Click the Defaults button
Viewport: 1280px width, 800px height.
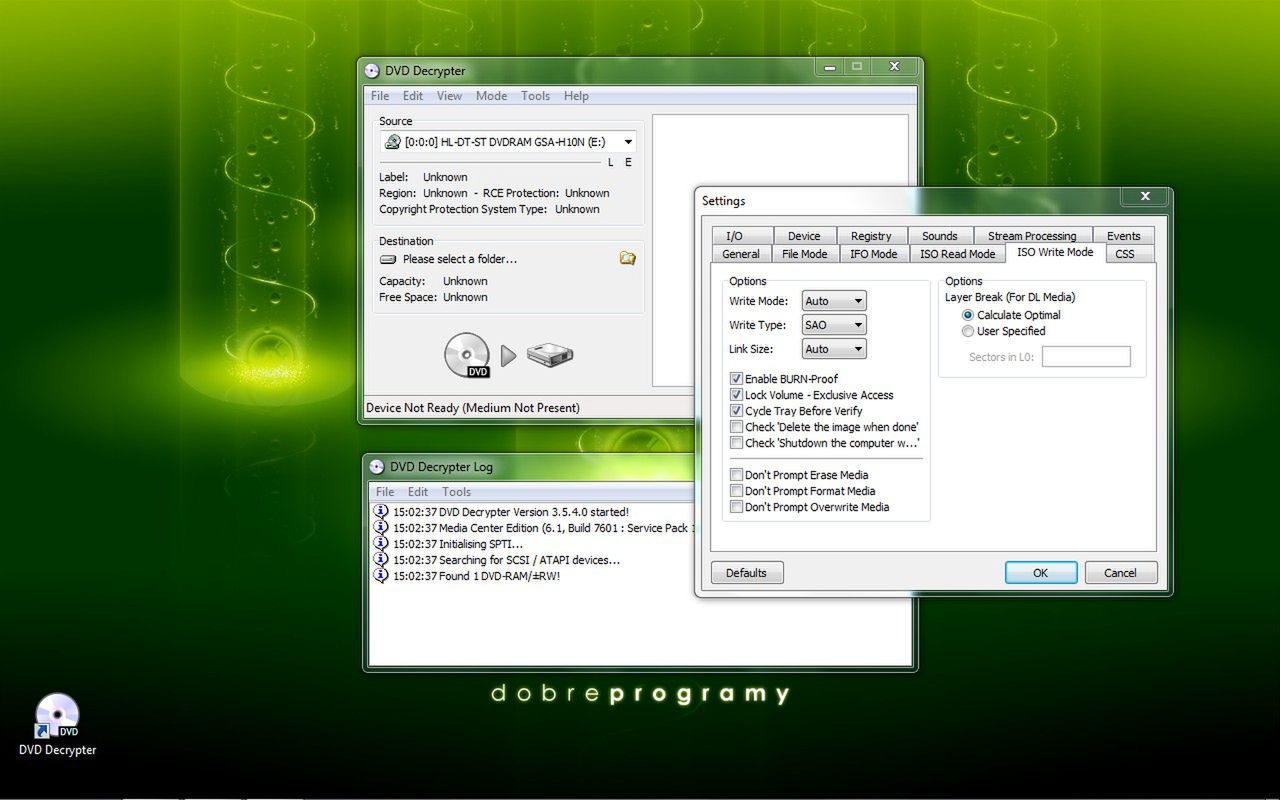[x=747, y=573]
